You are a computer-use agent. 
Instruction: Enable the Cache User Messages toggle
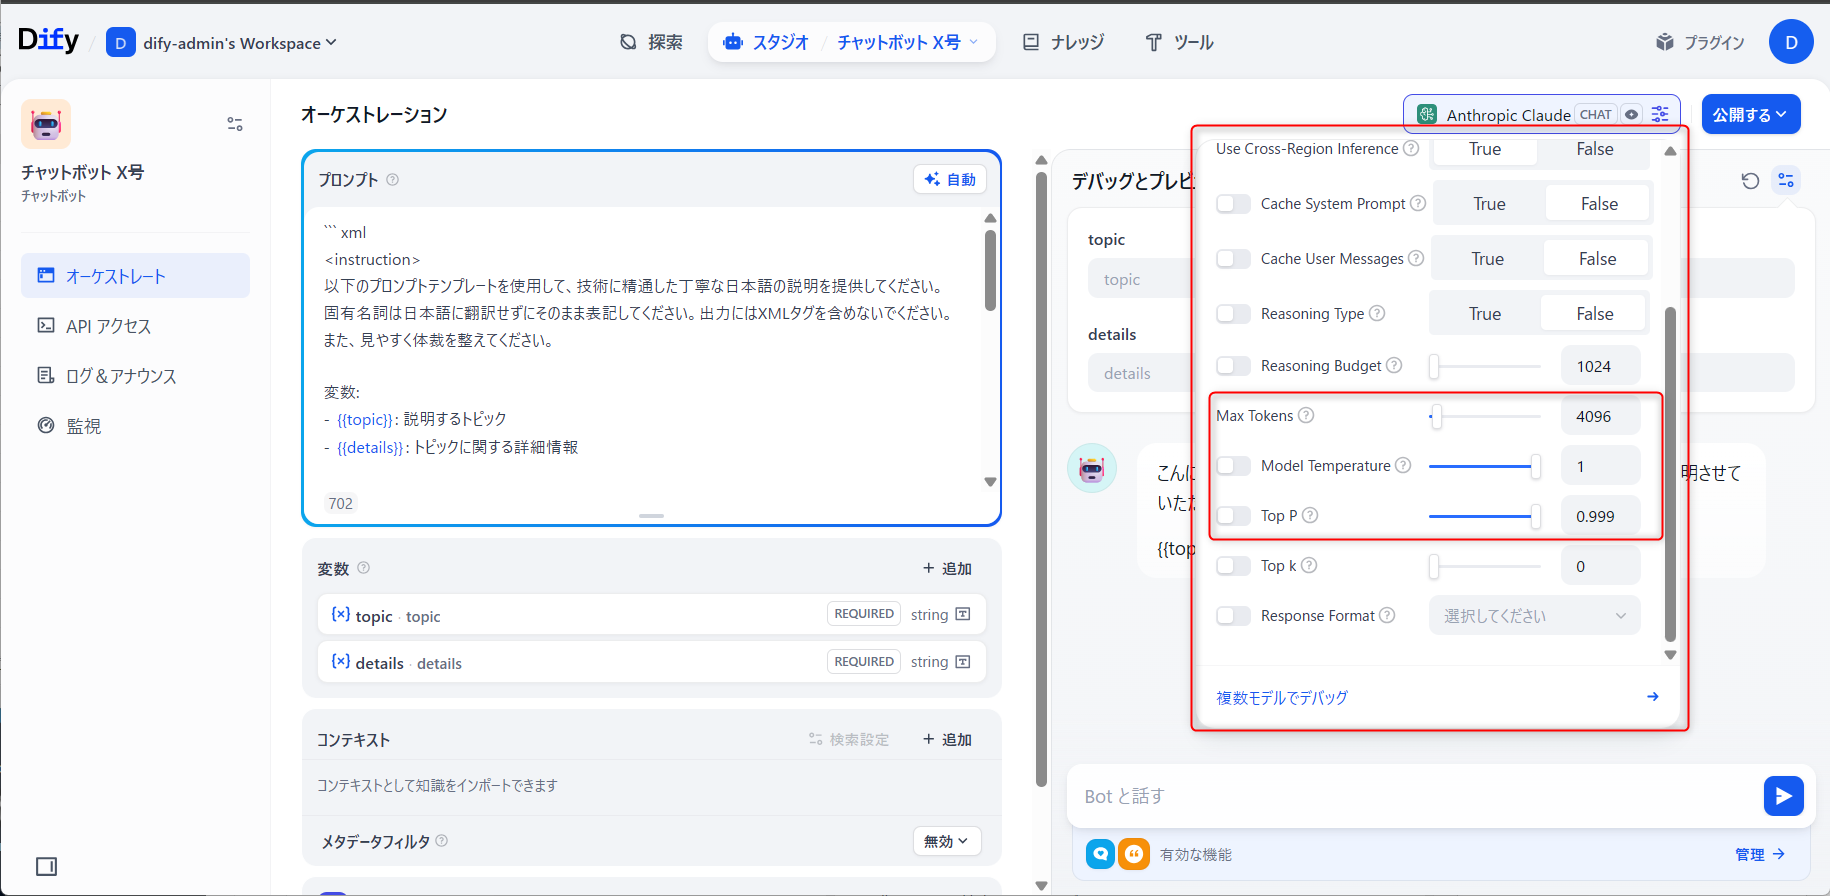coord(1233,259)
